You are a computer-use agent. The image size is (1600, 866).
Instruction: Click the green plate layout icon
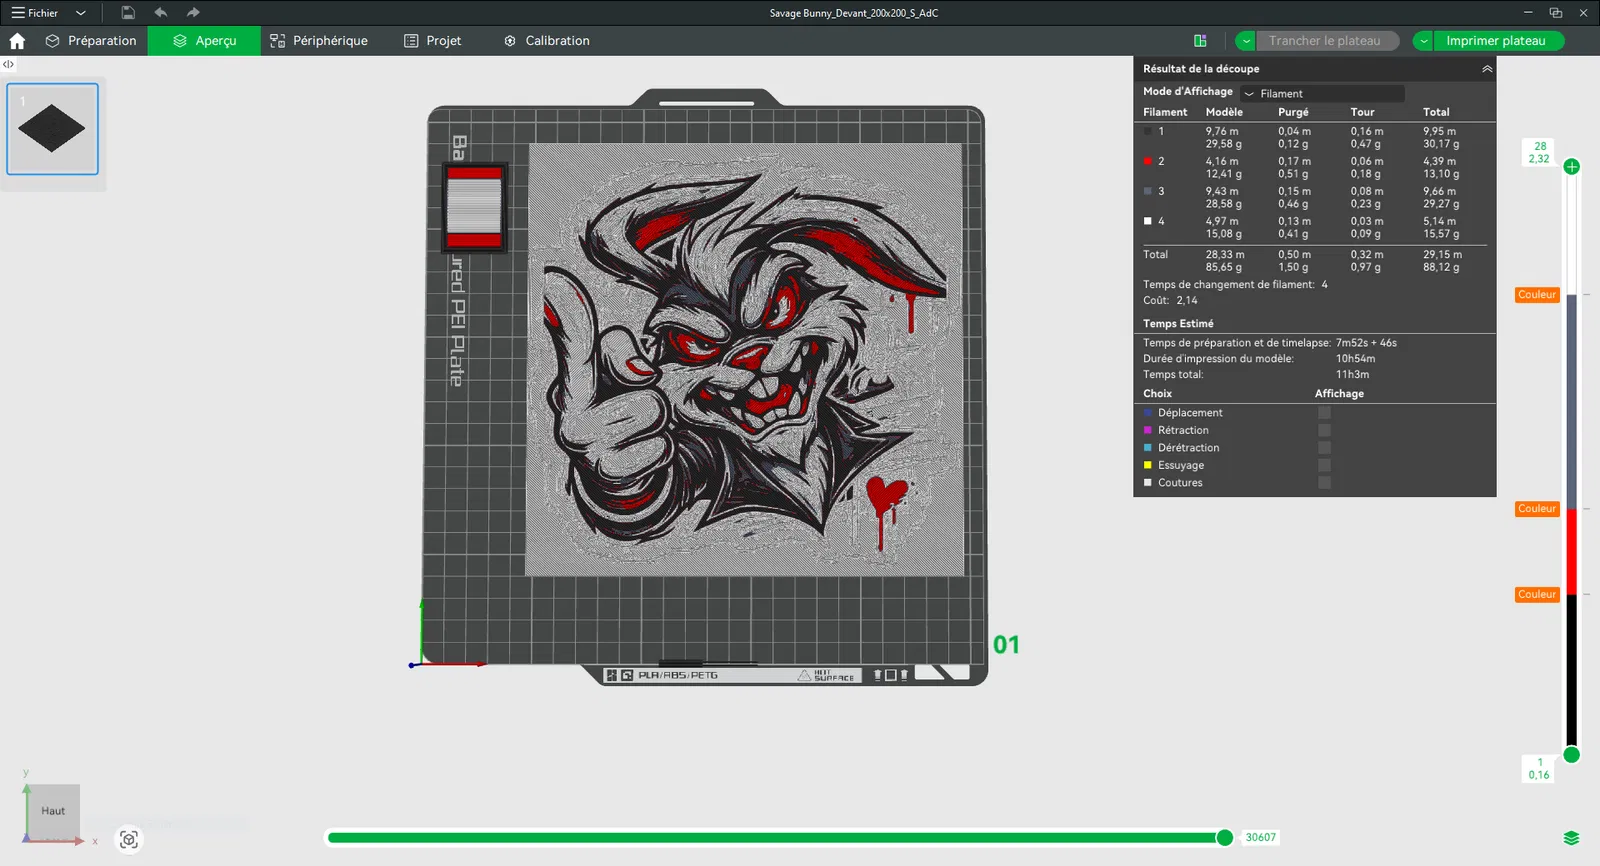[x=1200, y=41]
